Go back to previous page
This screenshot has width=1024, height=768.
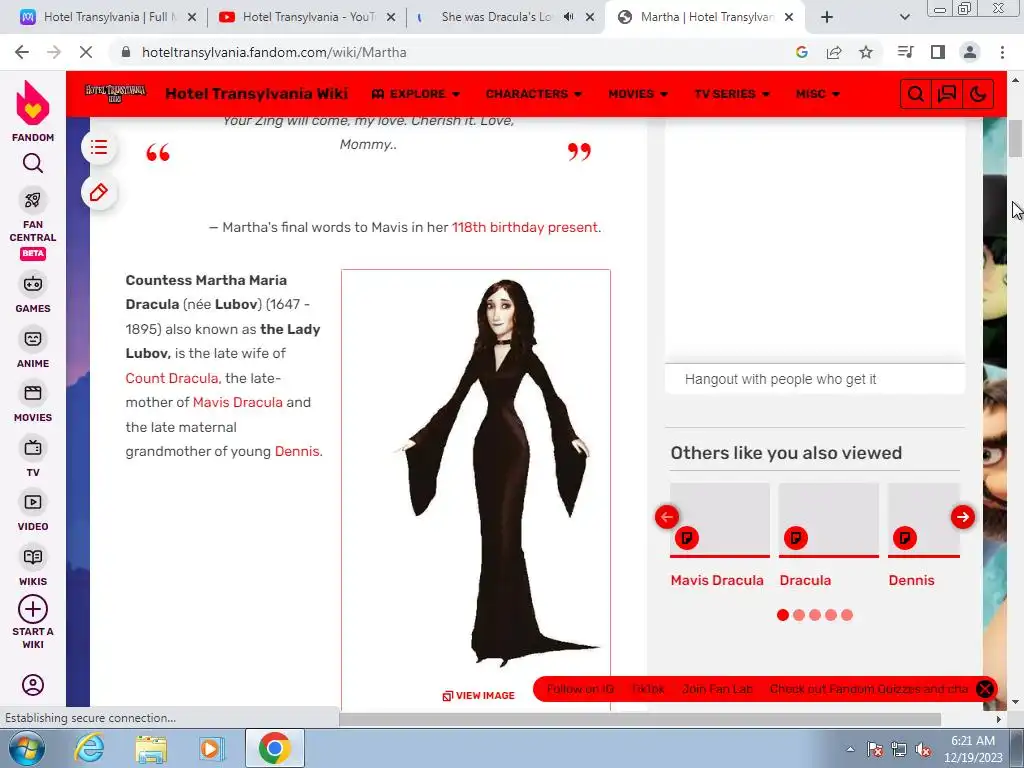coord(22,52)
